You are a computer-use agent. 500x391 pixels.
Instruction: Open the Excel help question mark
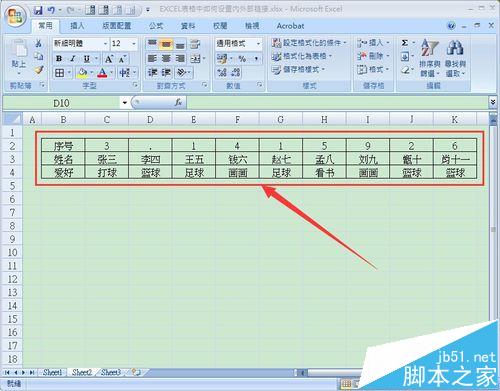pos(451,25)
